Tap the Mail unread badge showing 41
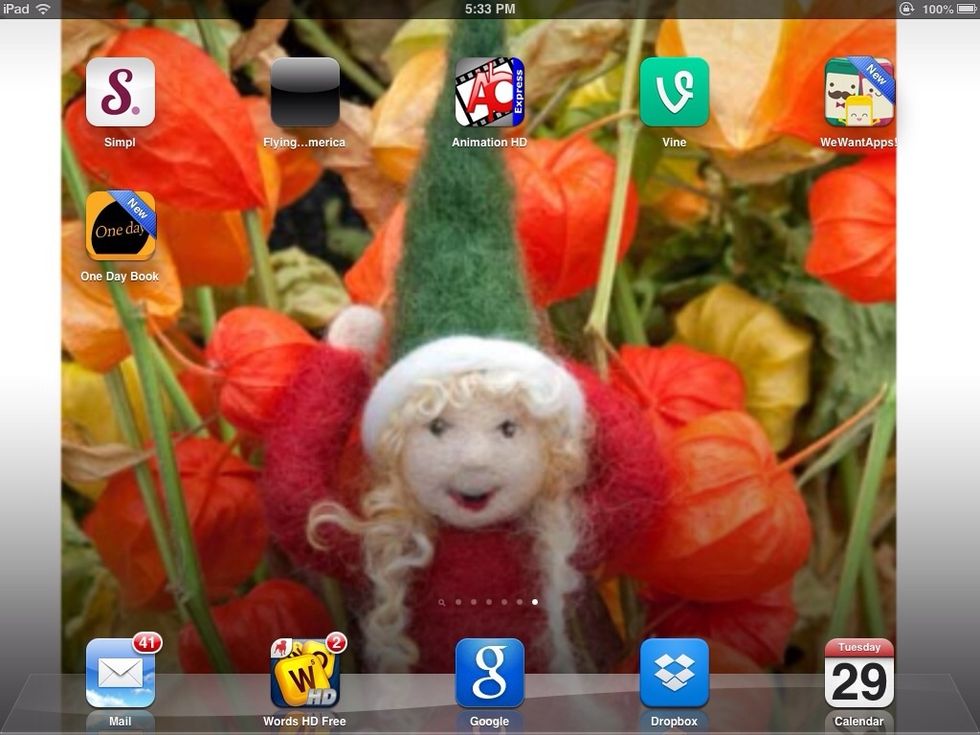 pyautogui.click(x=147, y=643)
